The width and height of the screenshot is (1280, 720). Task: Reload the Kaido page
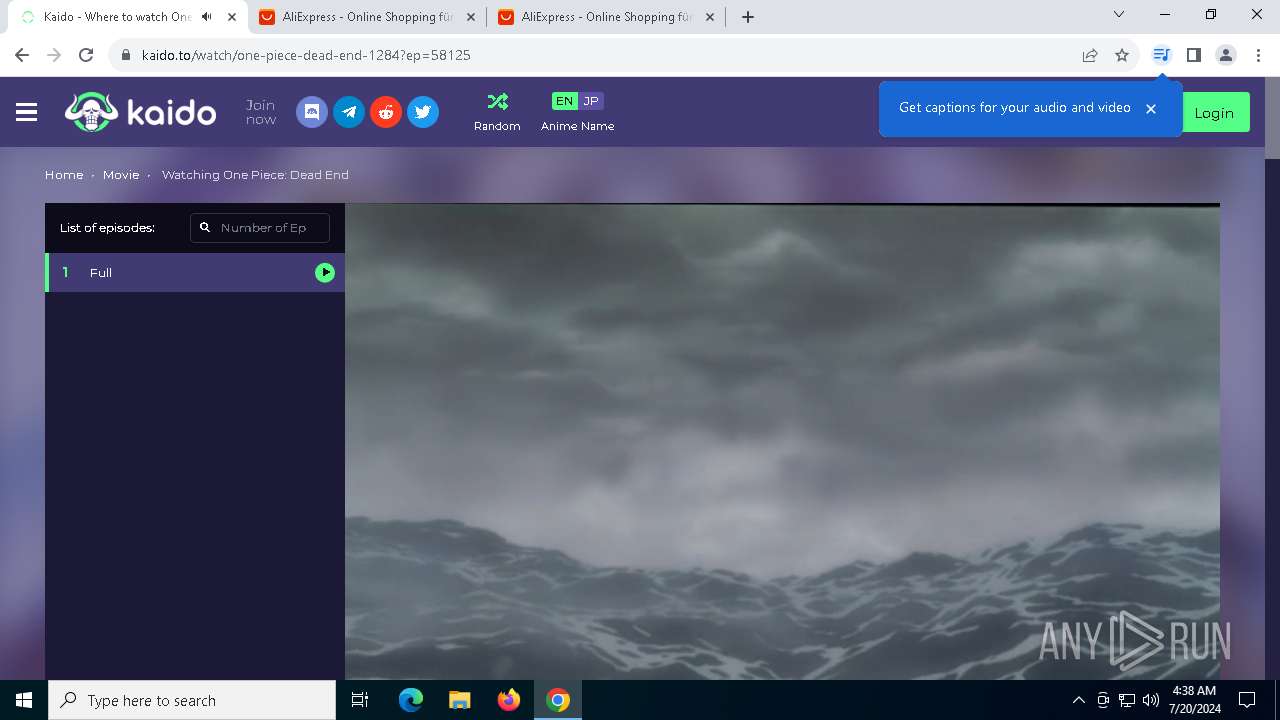[86, 55]
